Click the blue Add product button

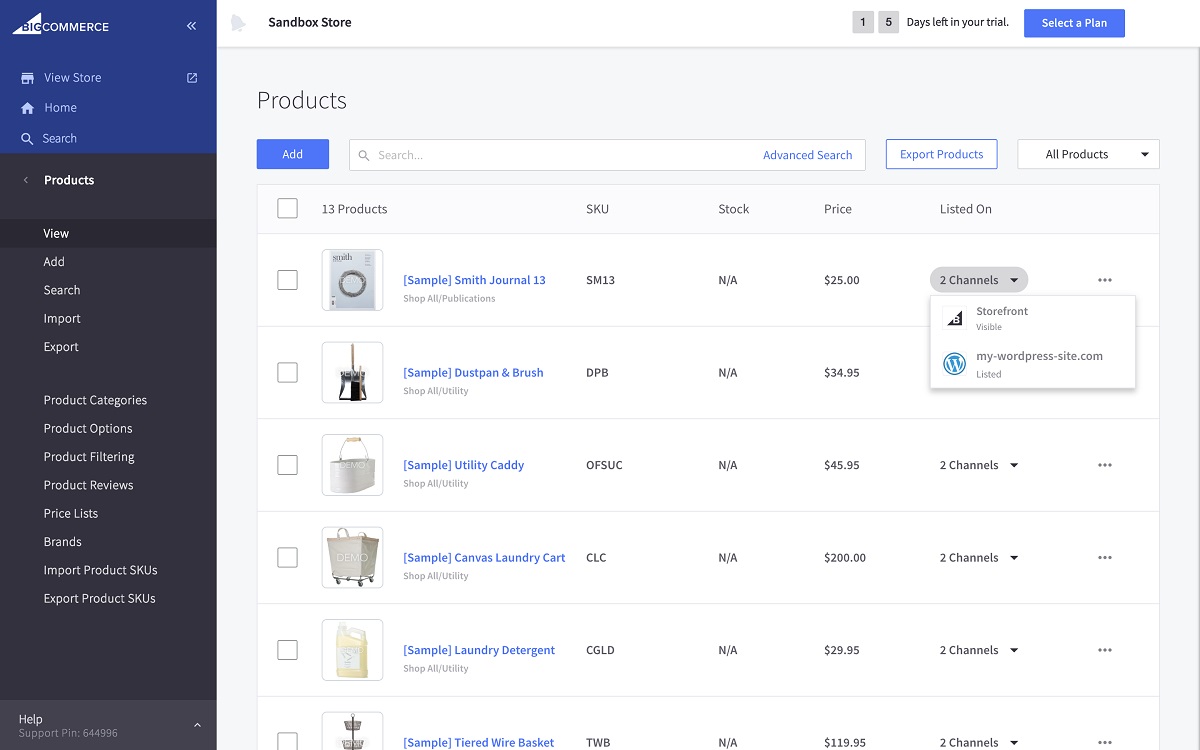coord(292,154)
